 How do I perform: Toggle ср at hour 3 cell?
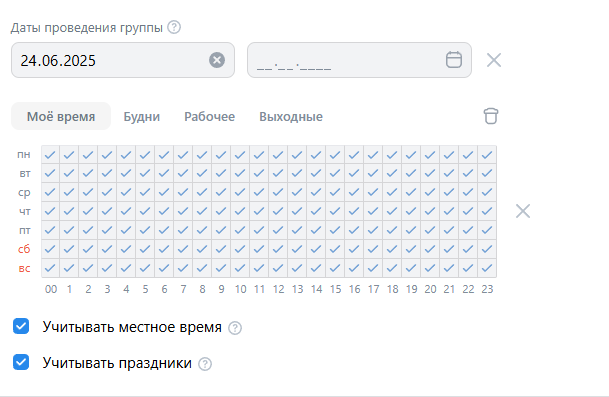pos(107,192)
